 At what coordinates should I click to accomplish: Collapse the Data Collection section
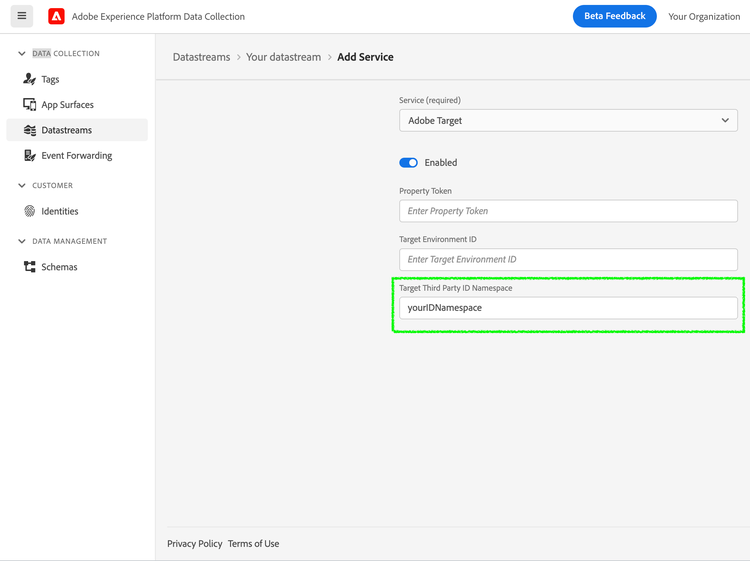pos(22,54)
